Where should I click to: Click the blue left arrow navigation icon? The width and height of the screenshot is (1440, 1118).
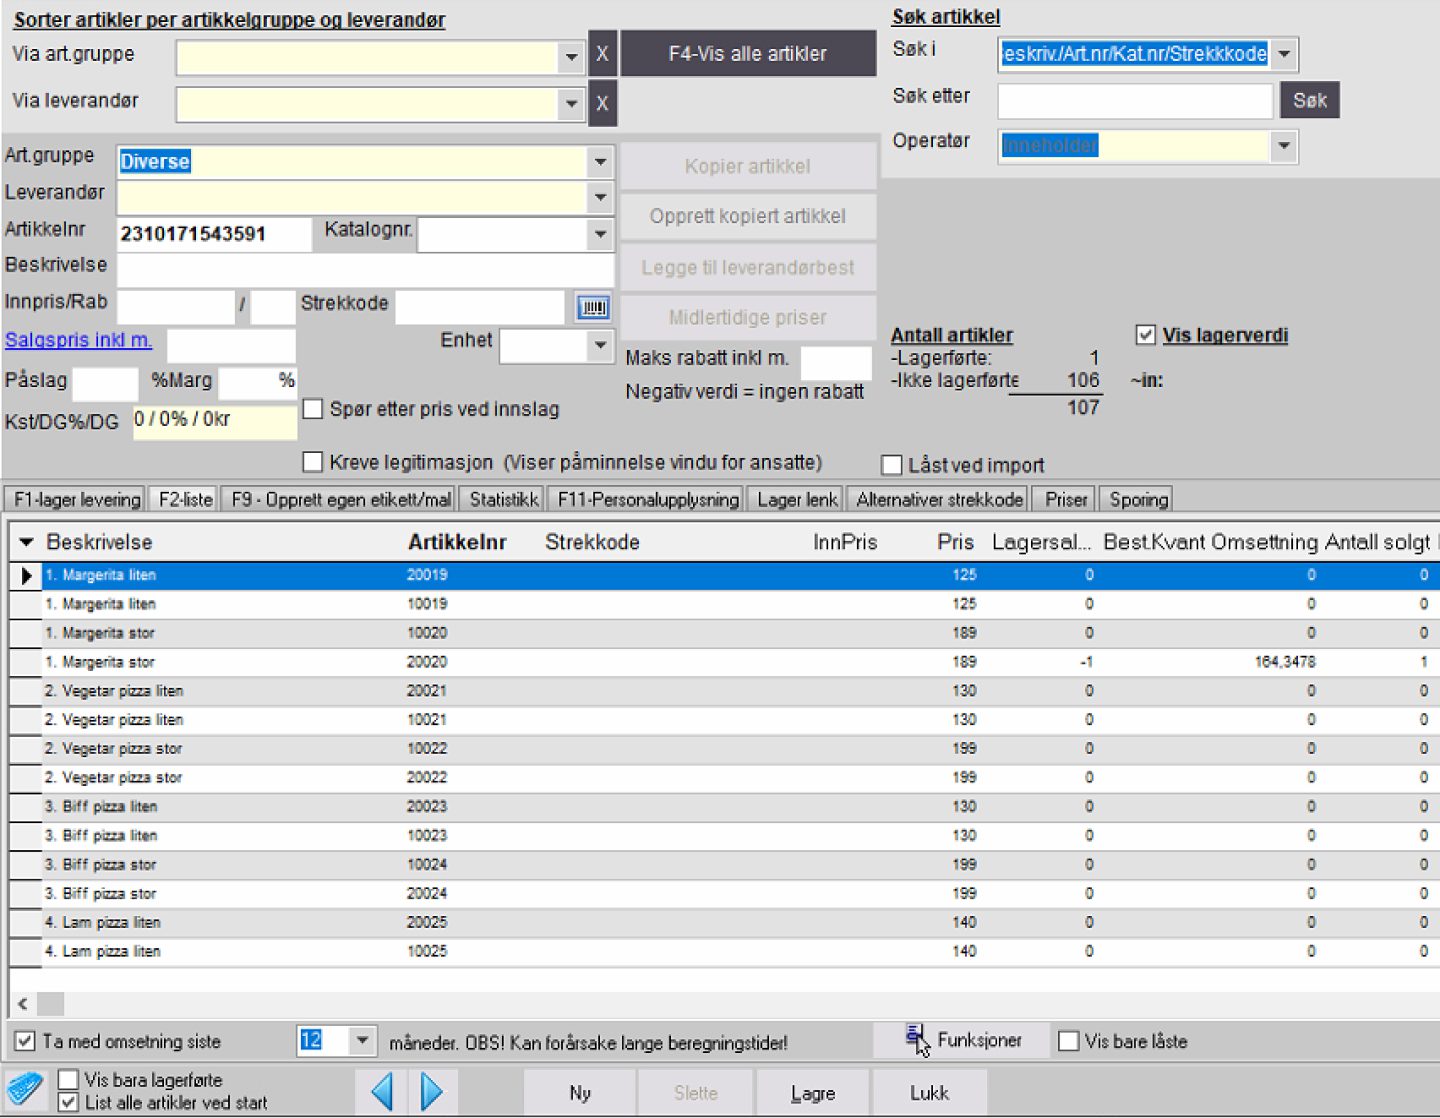pyautogui.click(x=382, y=1091)
